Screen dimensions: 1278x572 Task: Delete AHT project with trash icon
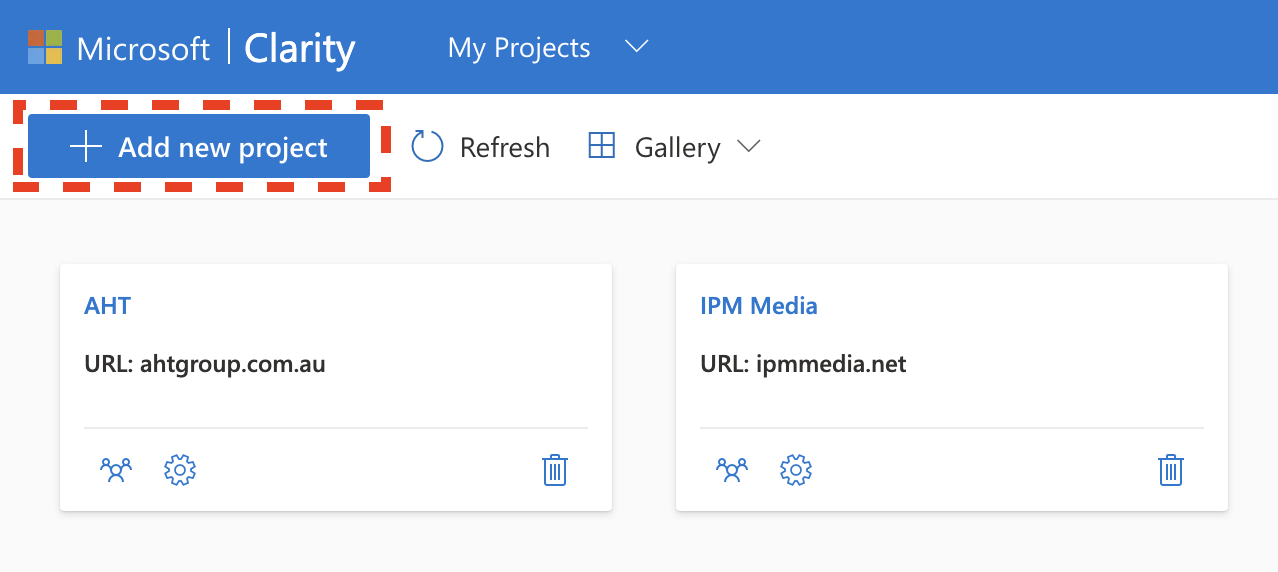pyautogui.click(x=555, y=469)
